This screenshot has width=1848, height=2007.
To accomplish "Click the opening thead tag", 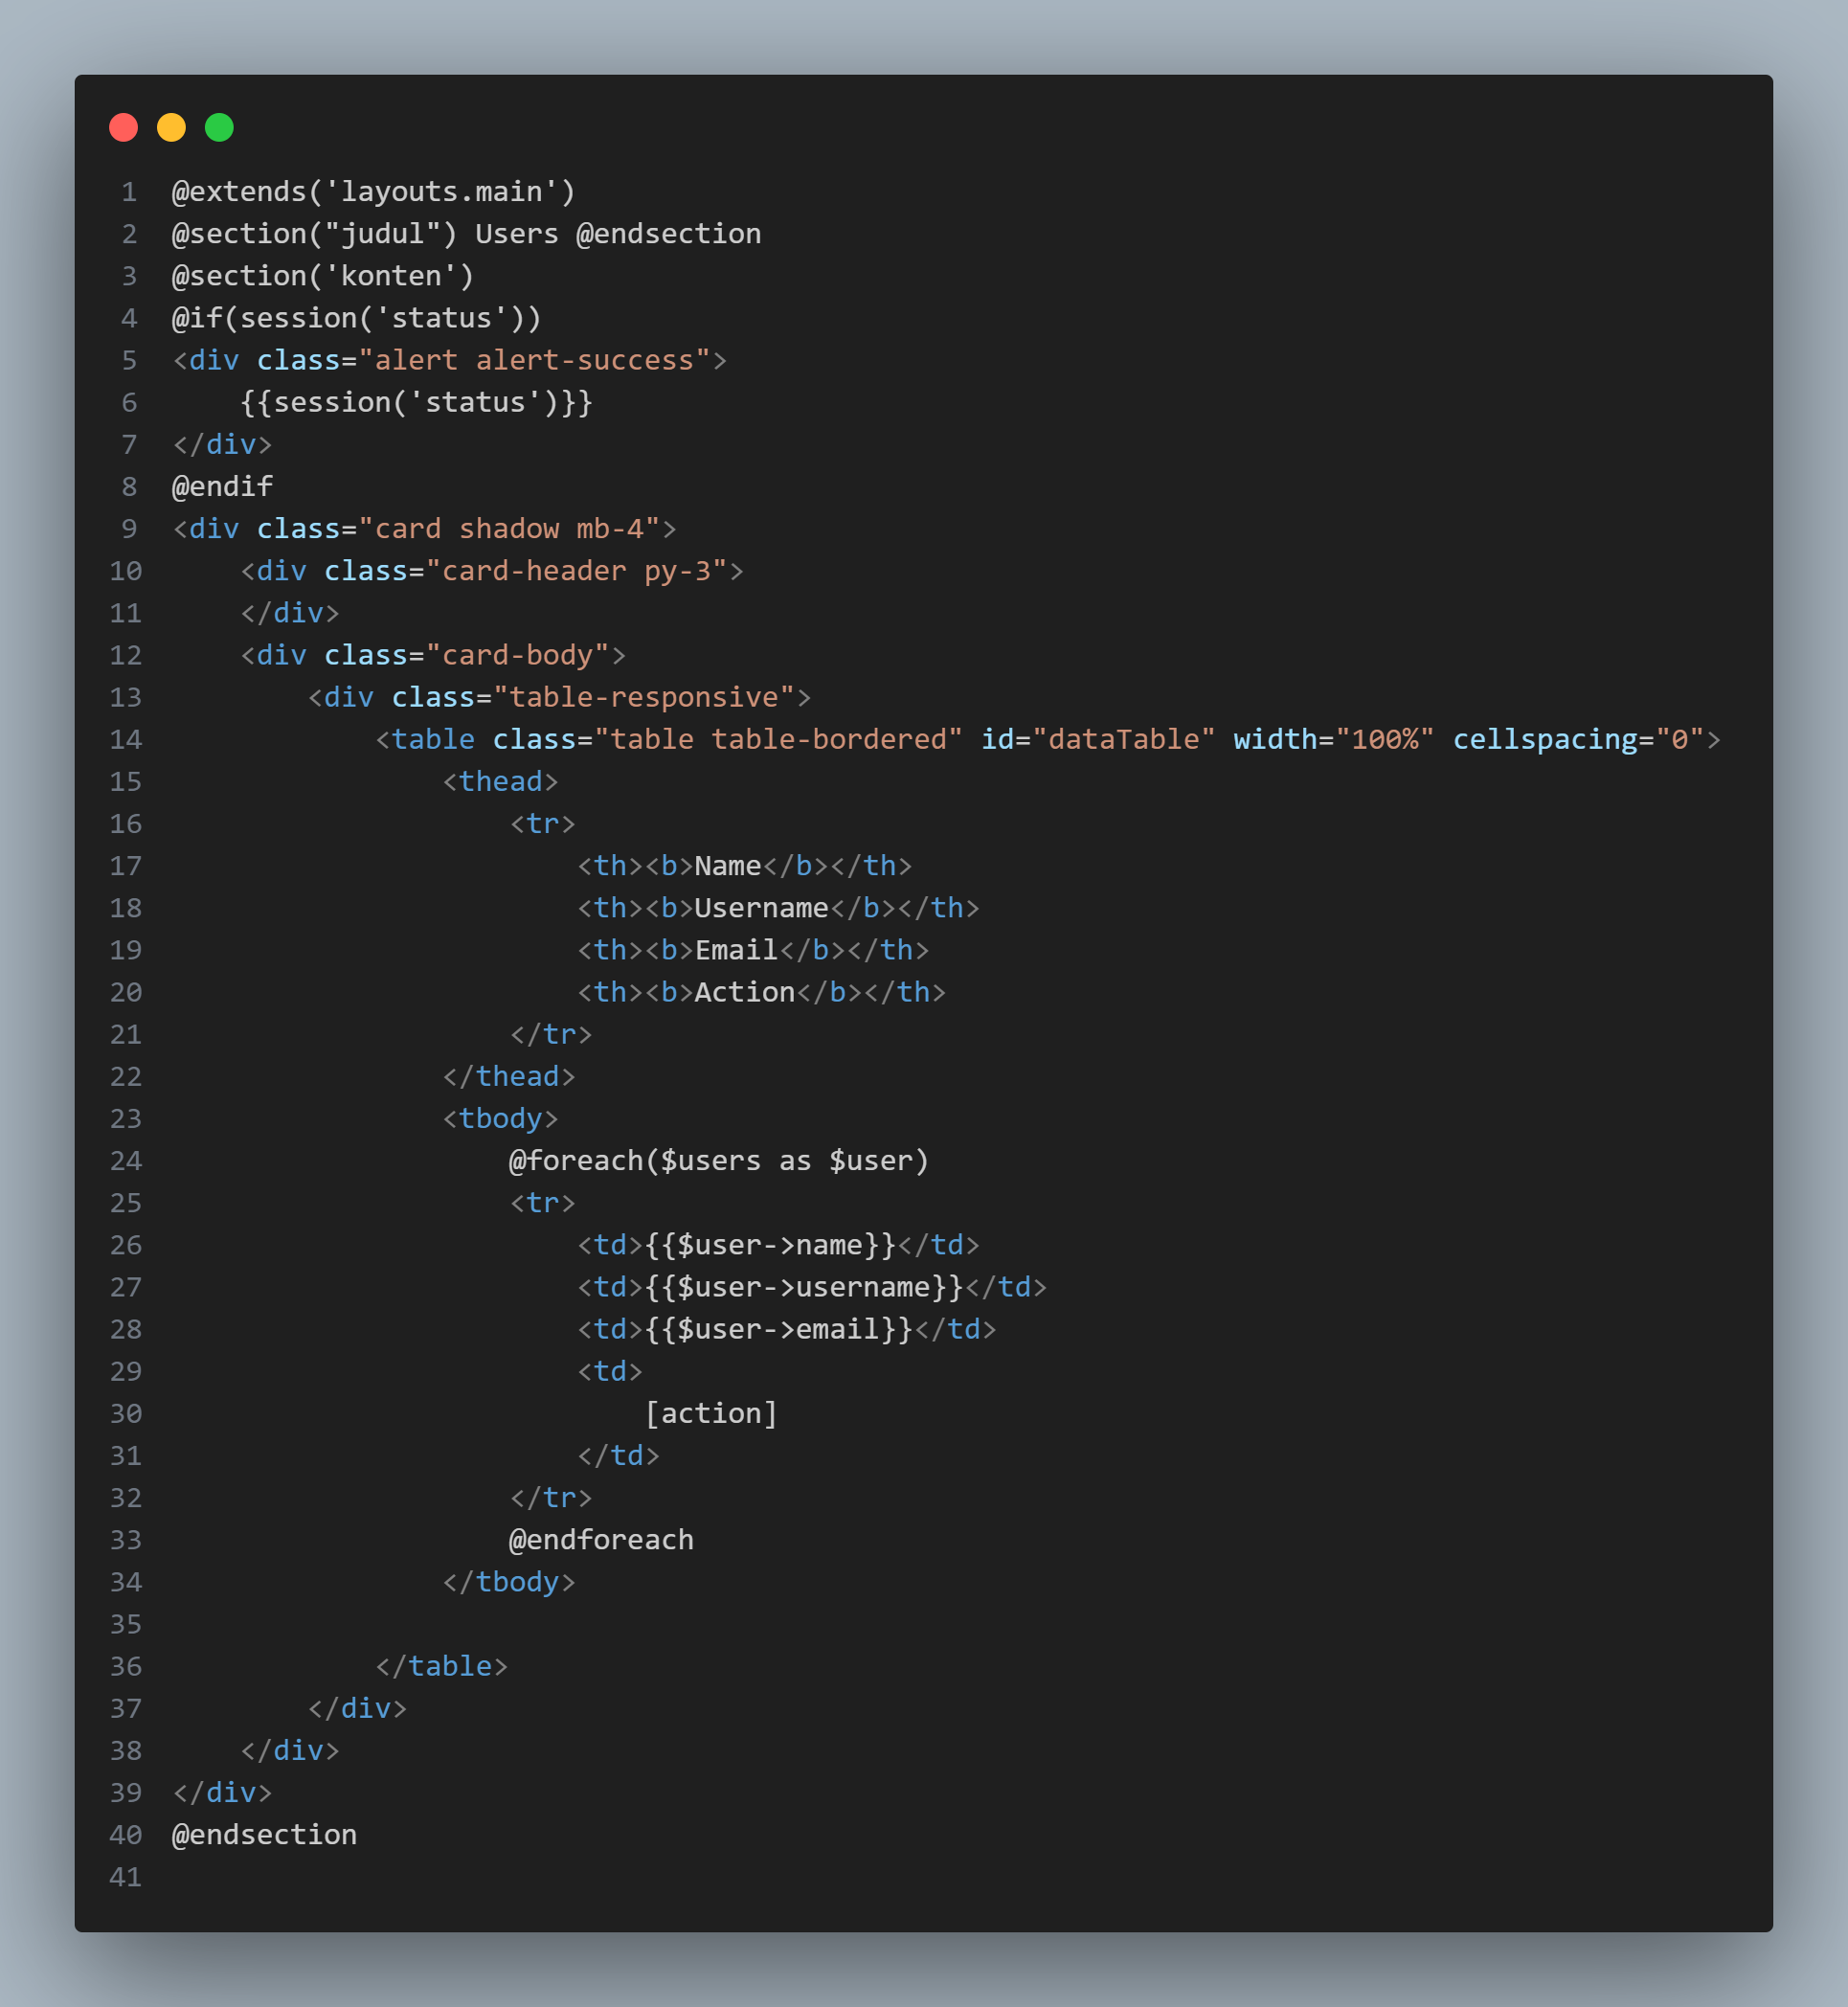I will click(500, 782).
